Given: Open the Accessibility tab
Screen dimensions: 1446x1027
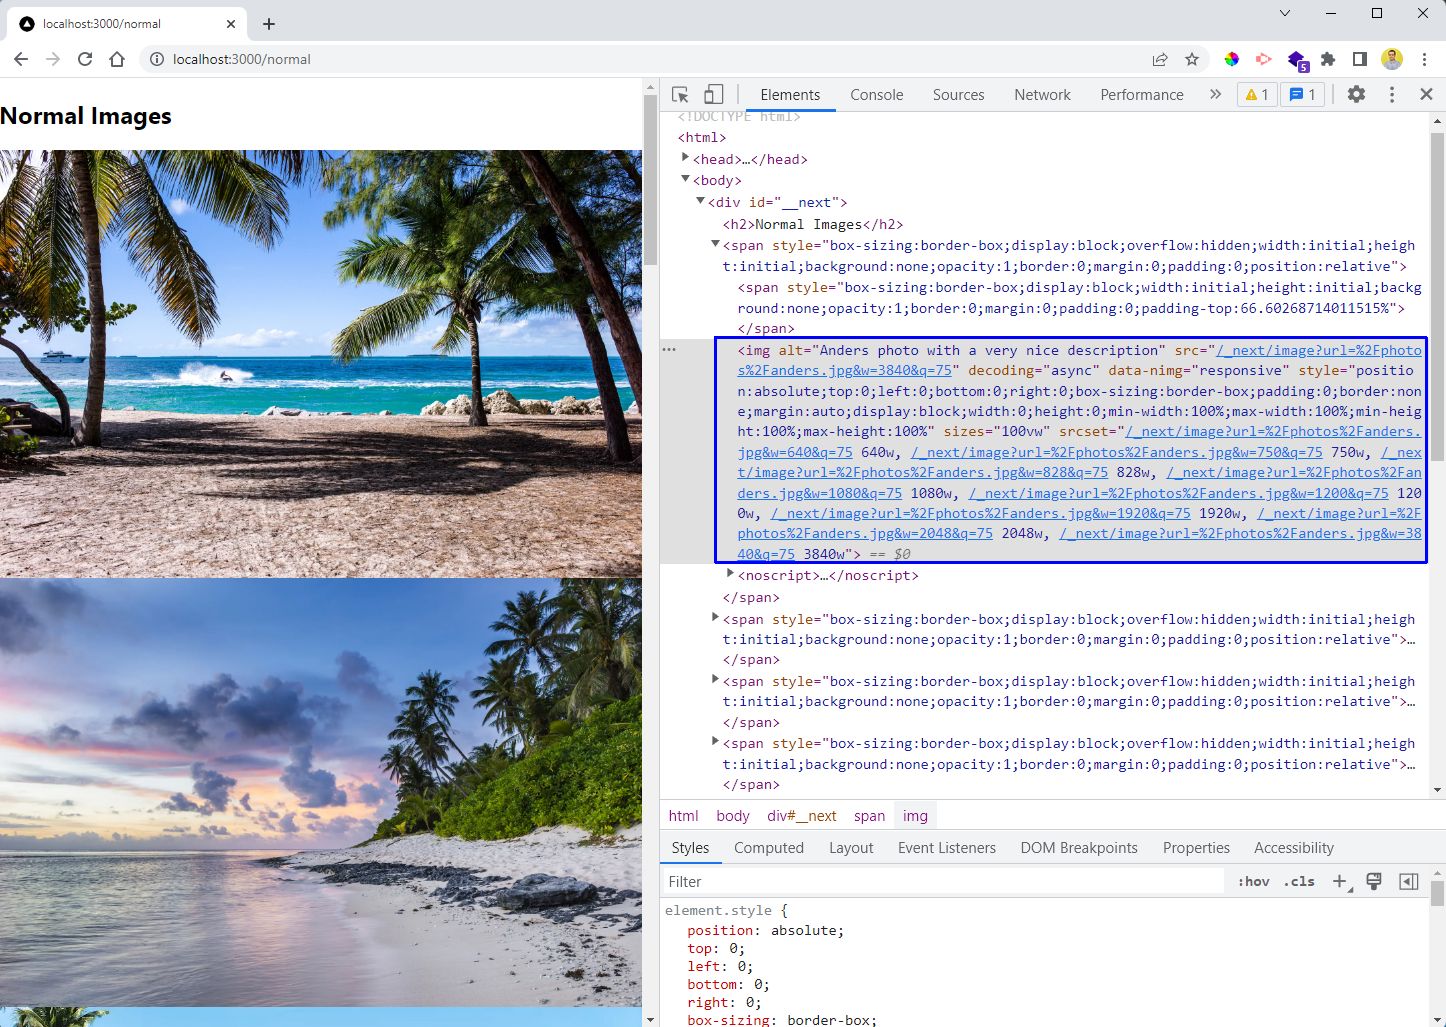Looking at the screenshot, I should (x=1293, y=847).
